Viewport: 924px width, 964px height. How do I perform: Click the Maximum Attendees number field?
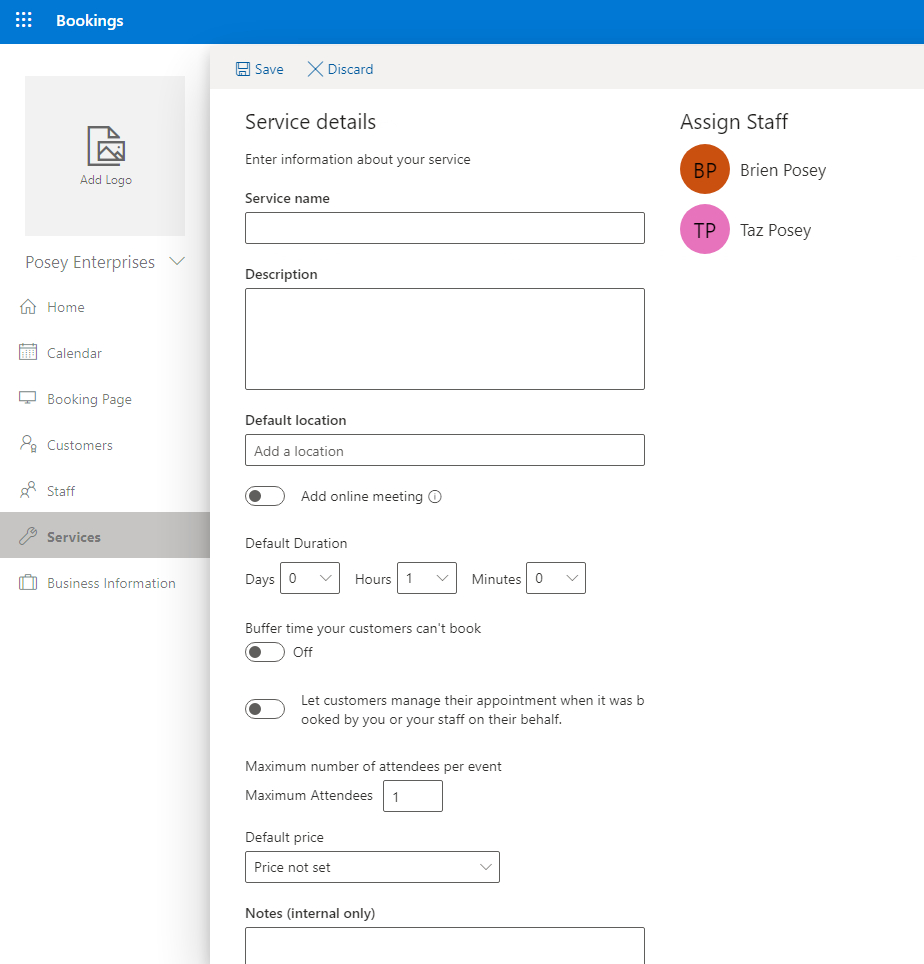point(413,796)
